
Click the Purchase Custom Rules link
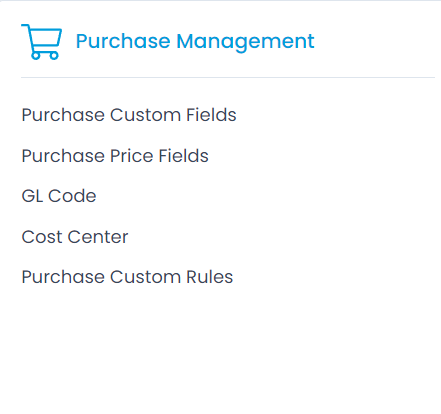coord(127,277)
